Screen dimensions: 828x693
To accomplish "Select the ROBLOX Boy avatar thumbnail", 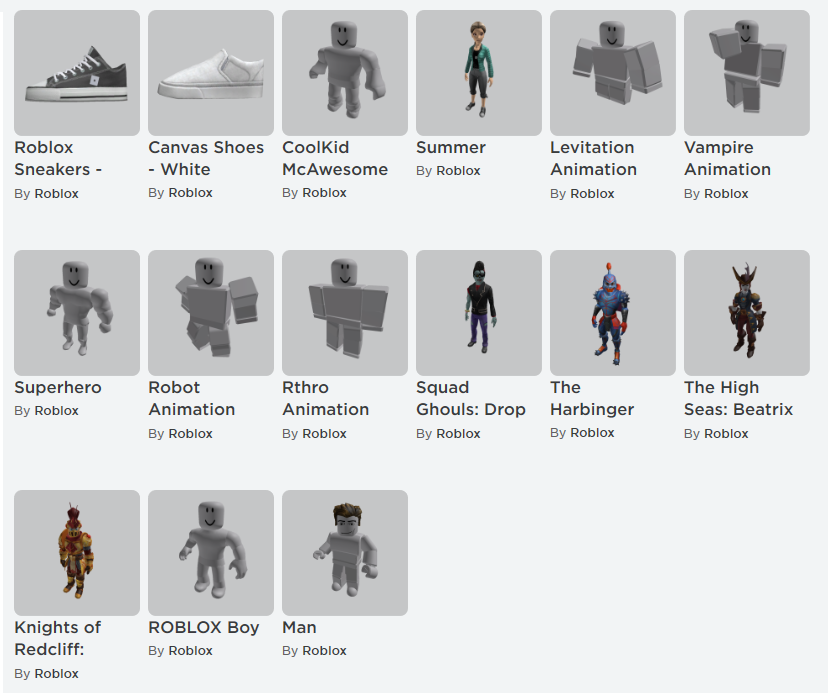I will click(211, 553).
